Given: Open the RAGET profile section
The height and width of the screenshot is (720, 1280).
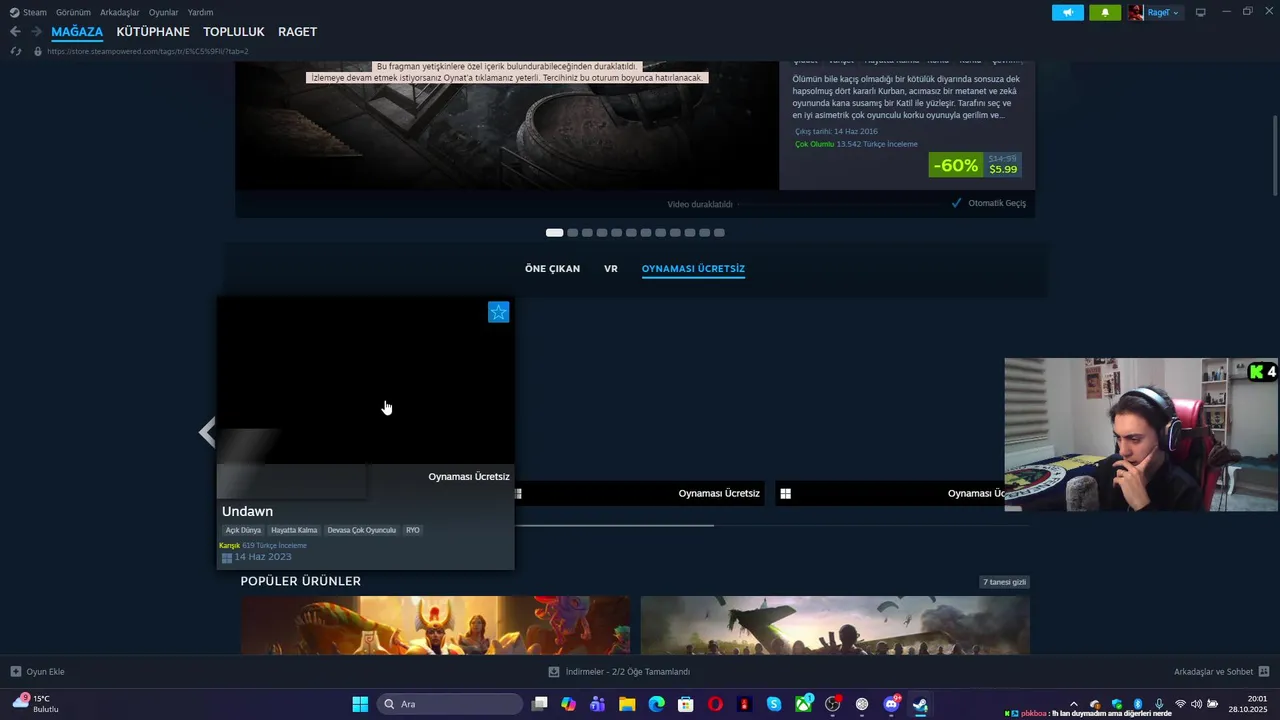Looking at the screenshot, I should coord(297,32).
